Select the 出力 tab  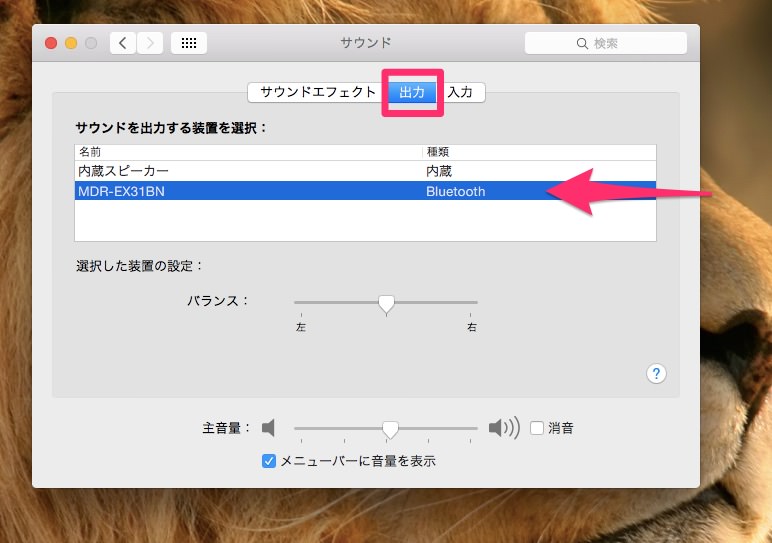pyautogui.click(x=412, y=92)
